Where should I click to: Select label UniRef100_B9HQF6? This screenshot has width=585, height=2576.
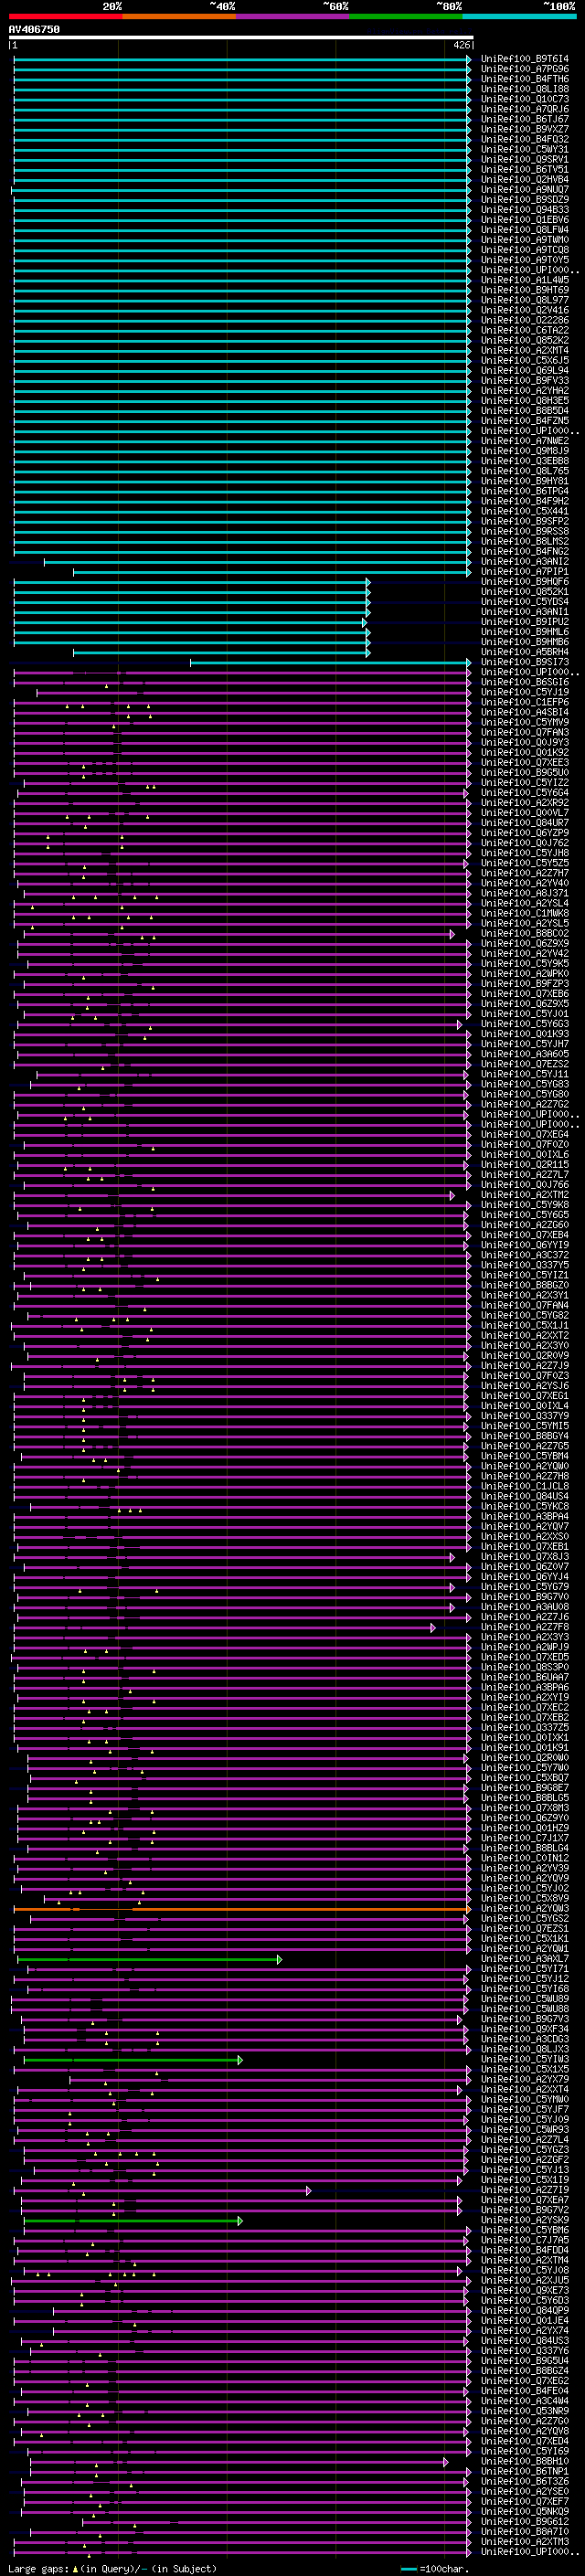[x=525, y=582]
